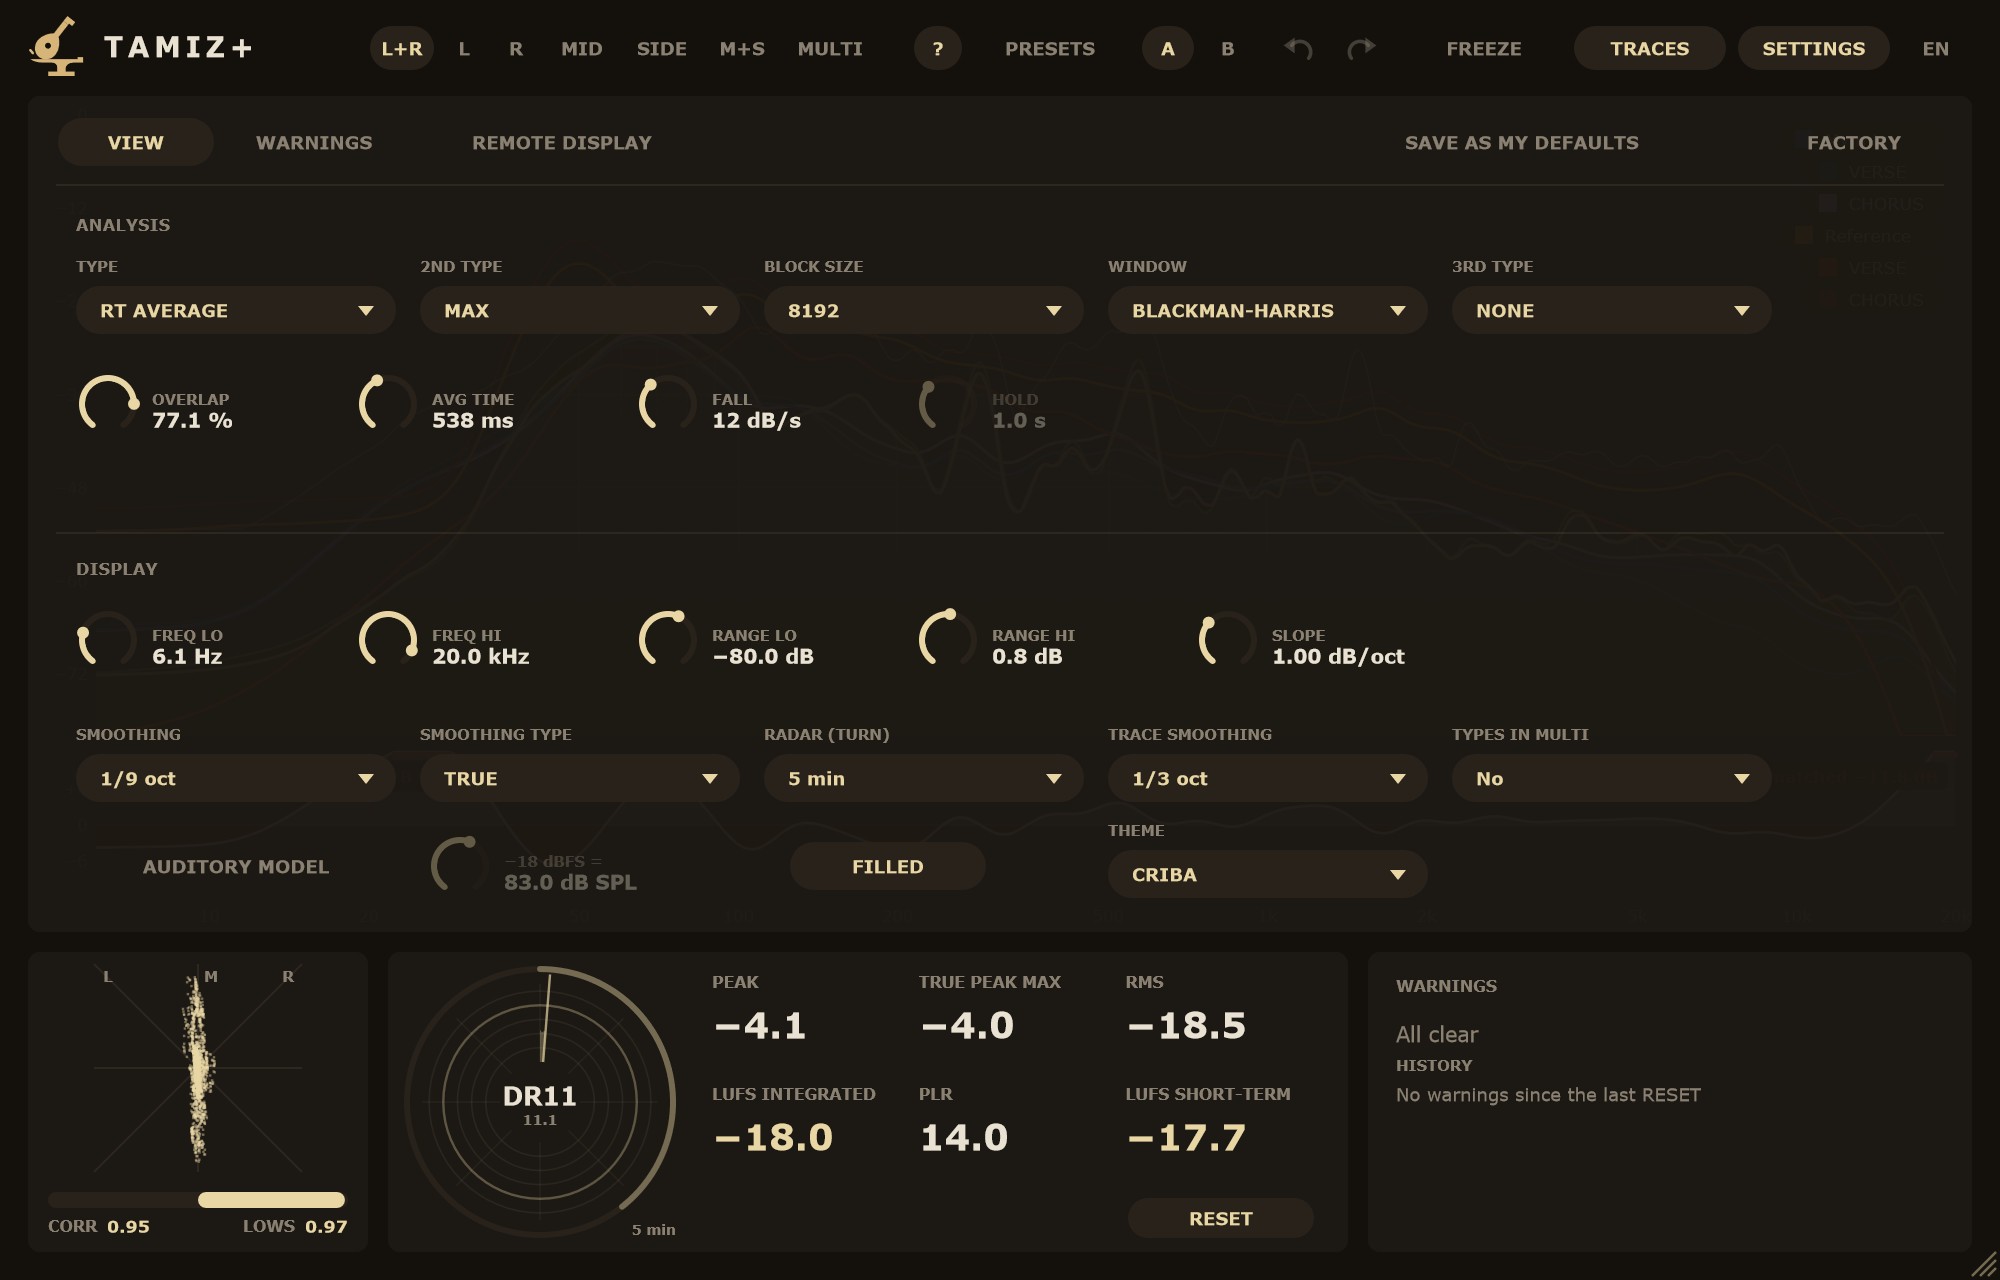
Task: Click the DR11 radar dynamics meter
Action: pyautogui.click(x=540, y=1102)
